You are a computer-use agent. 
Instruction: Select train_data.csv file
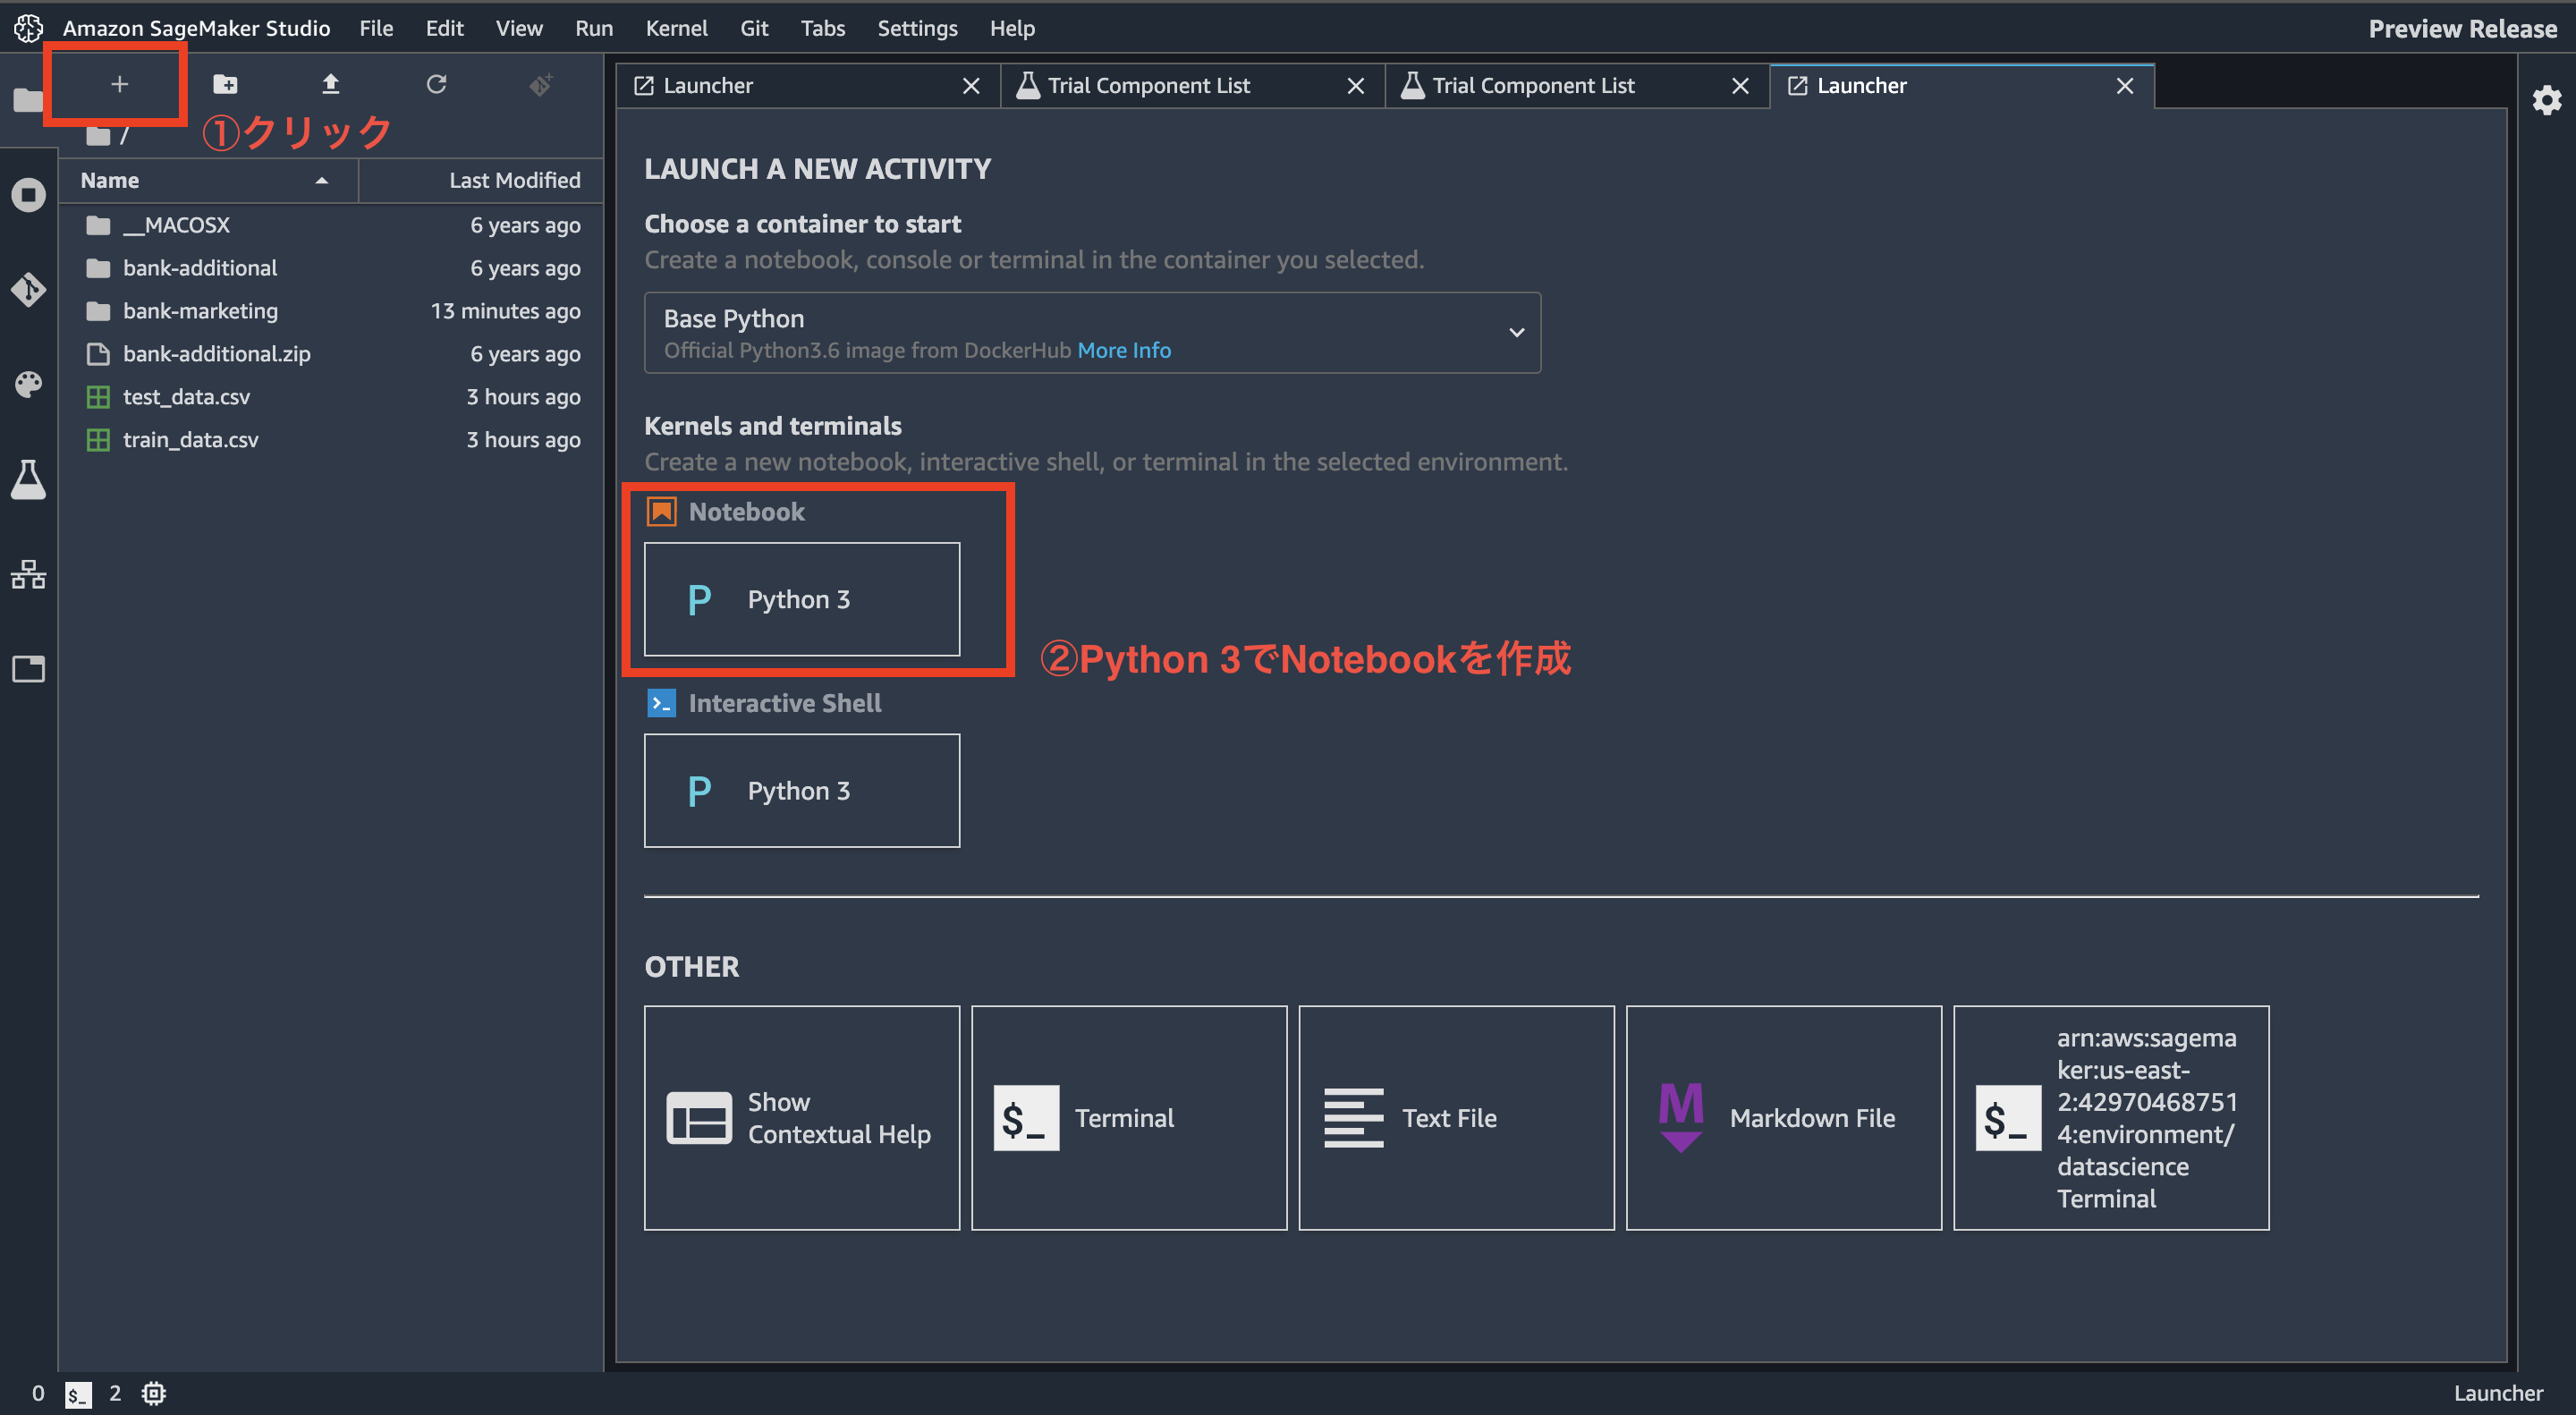[331, 440]
